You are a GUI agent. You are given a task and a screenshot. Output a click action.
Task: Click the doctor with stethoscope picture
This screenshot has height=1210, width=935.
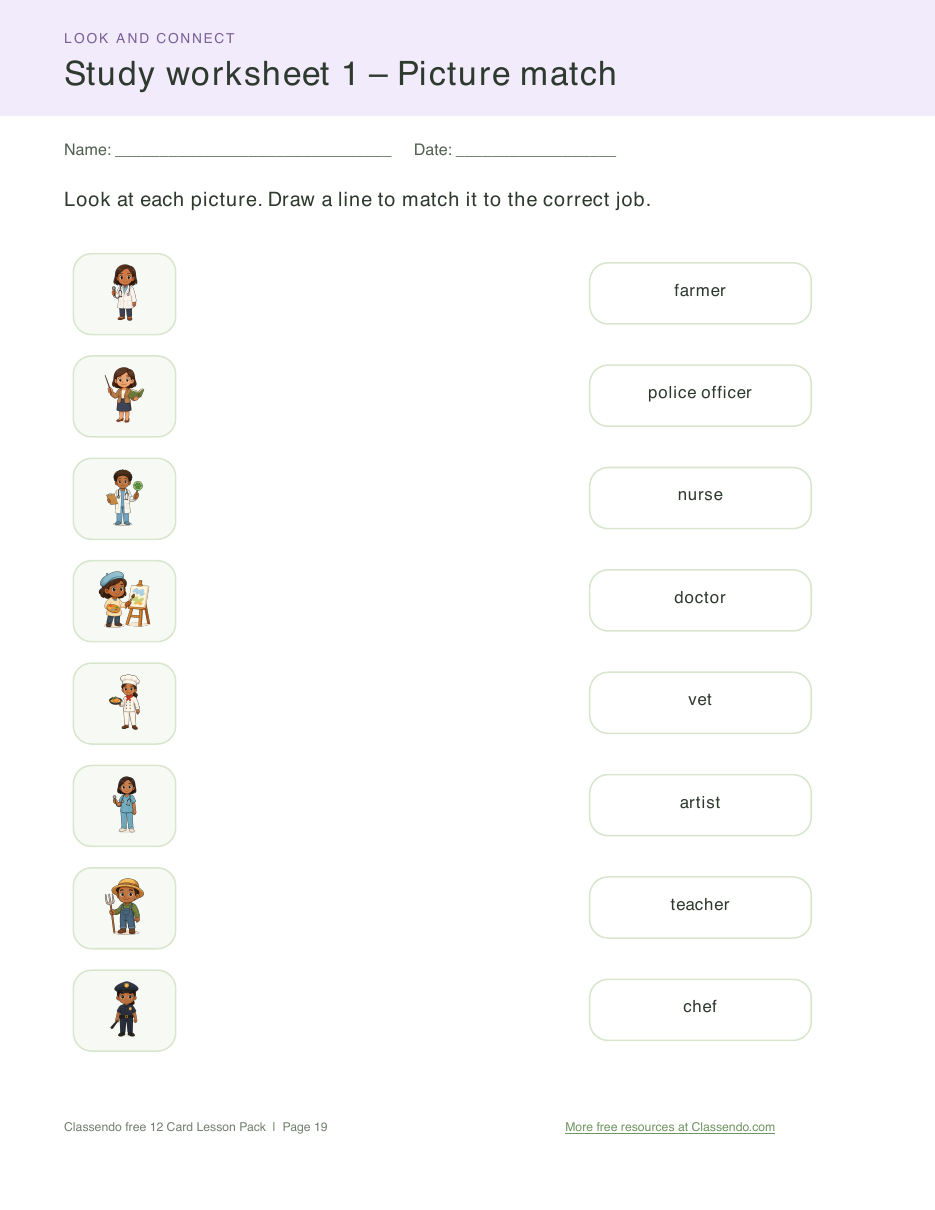point(124,294)
